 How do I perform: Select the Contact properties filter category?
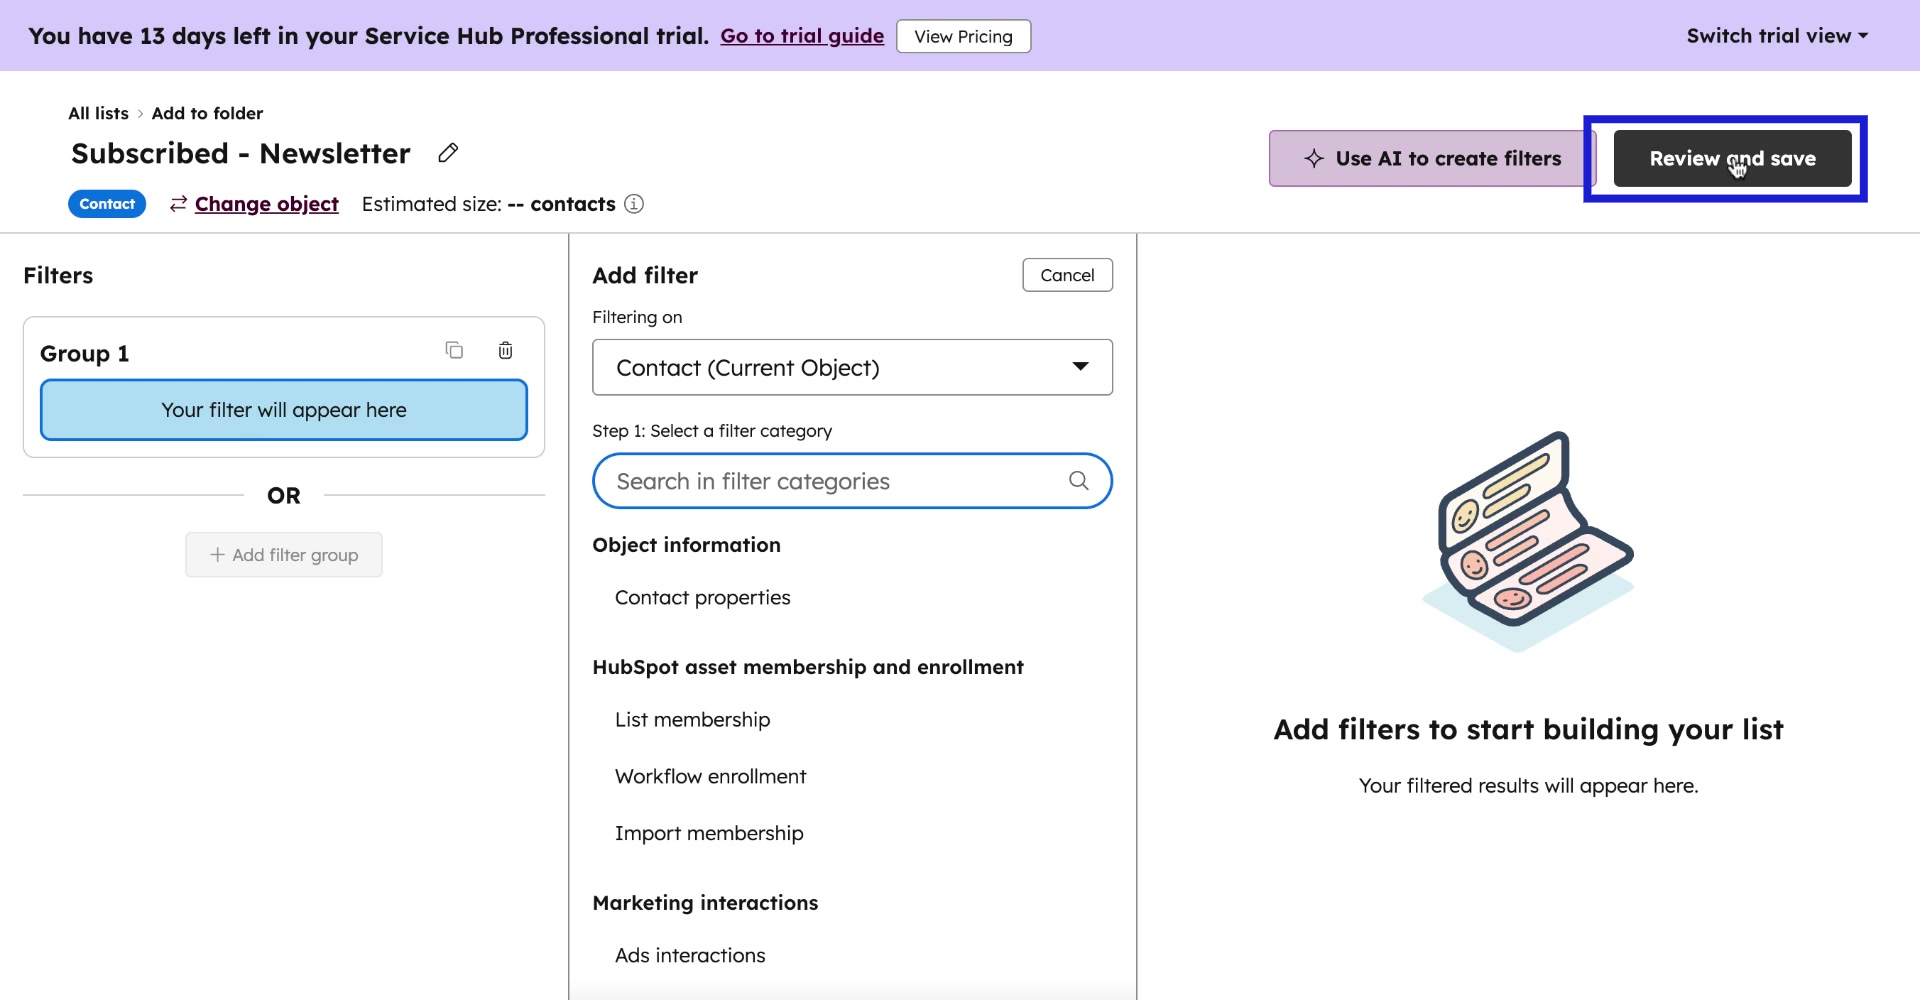pyautogui.click(x=702, y=597)
